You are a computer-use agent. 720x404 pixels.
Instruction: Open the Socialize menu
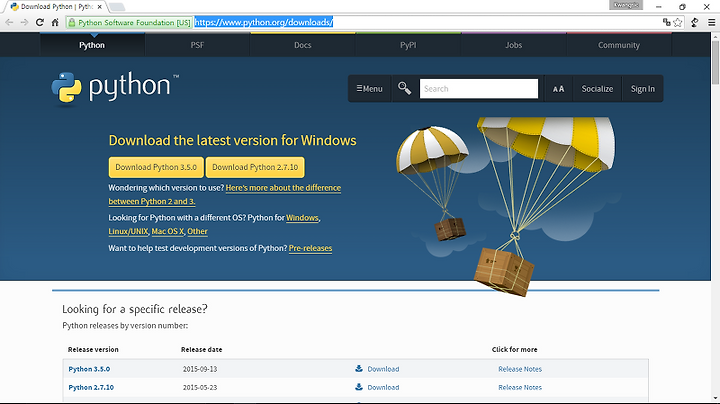[x=597, y=89]
